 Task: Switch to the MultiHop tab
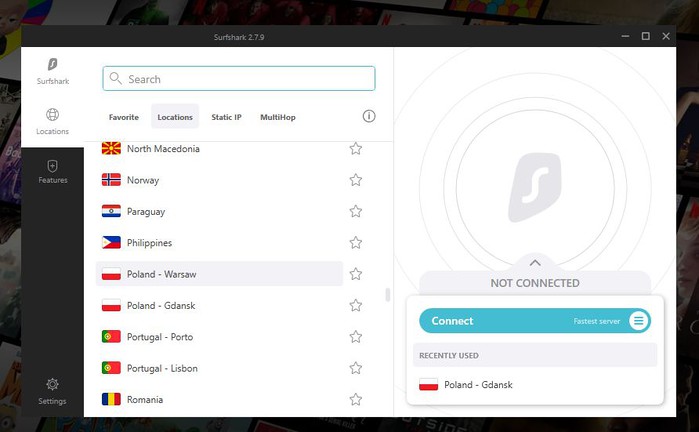[x=278, y=117]
